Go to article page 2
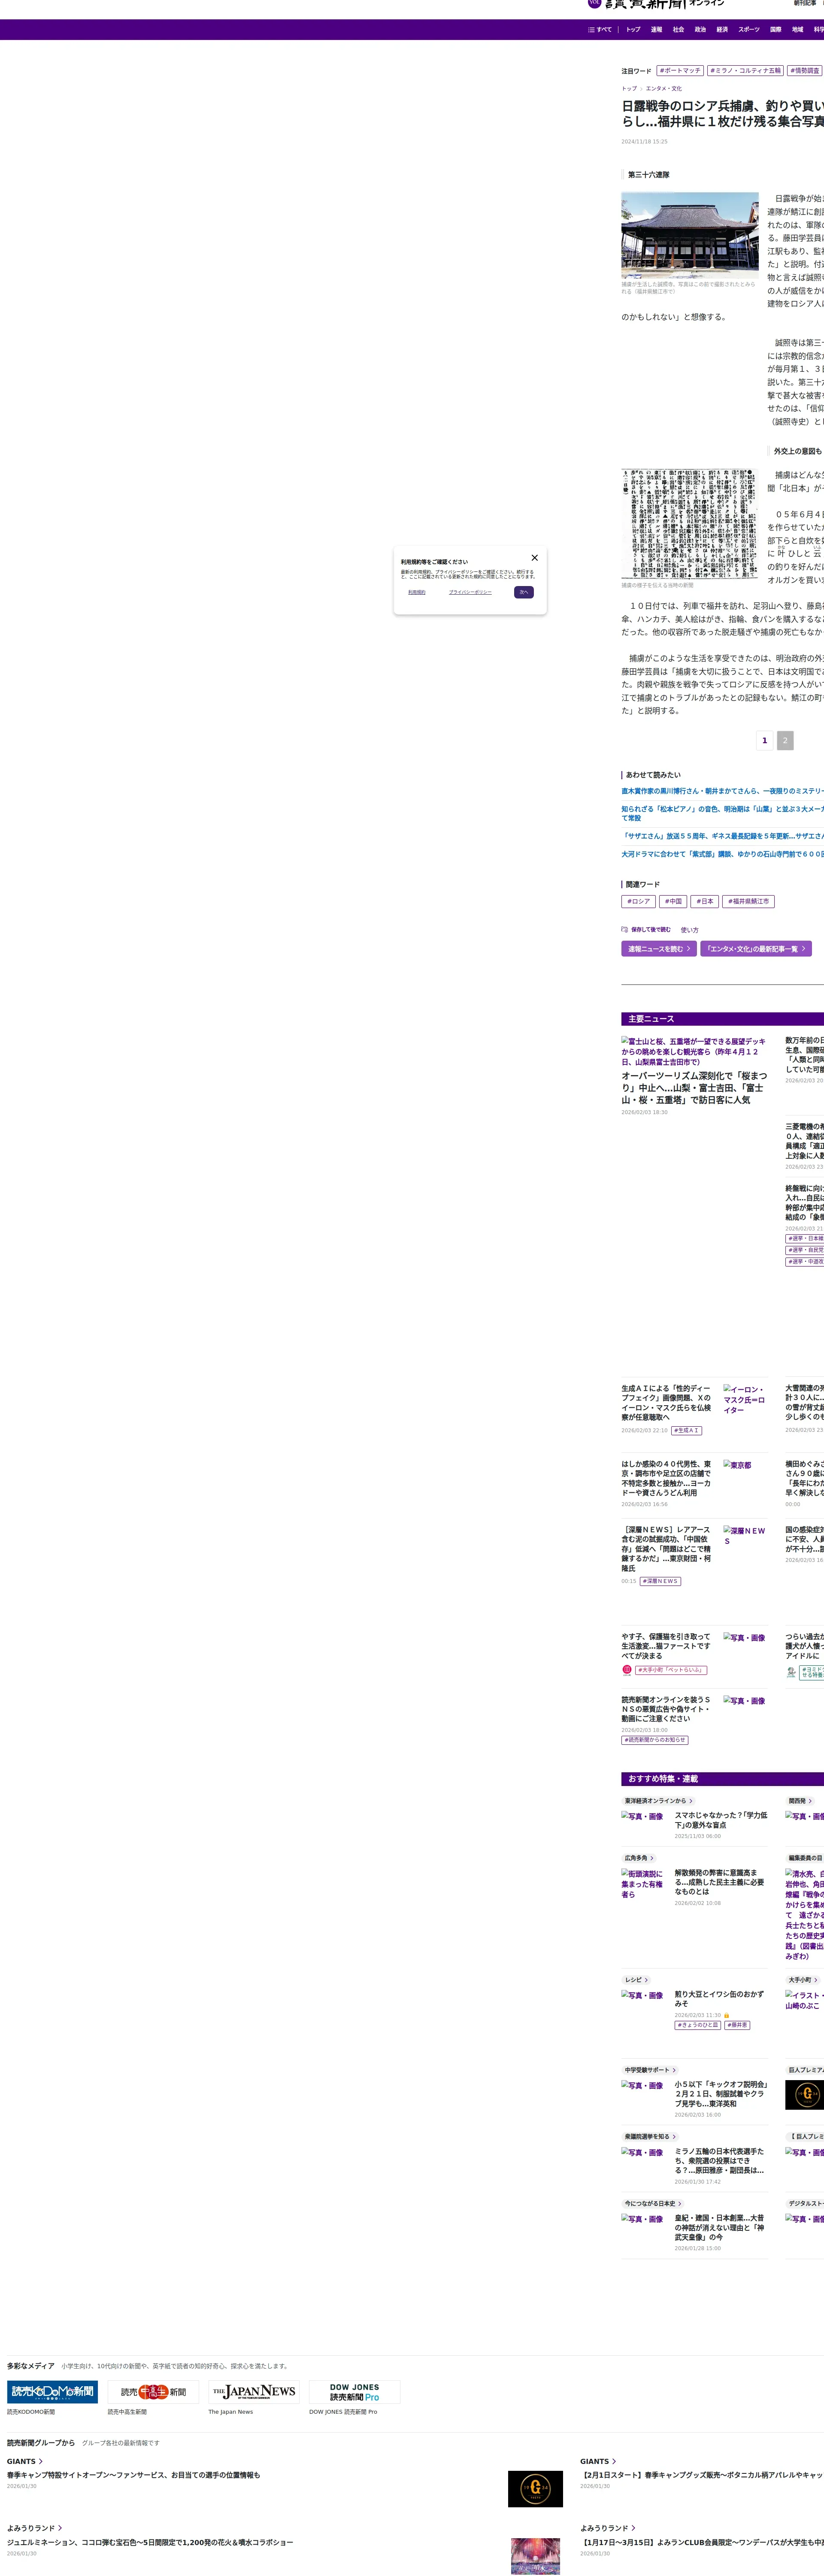The height and width of the screenshot is (2576, 824). click(785, 740)
